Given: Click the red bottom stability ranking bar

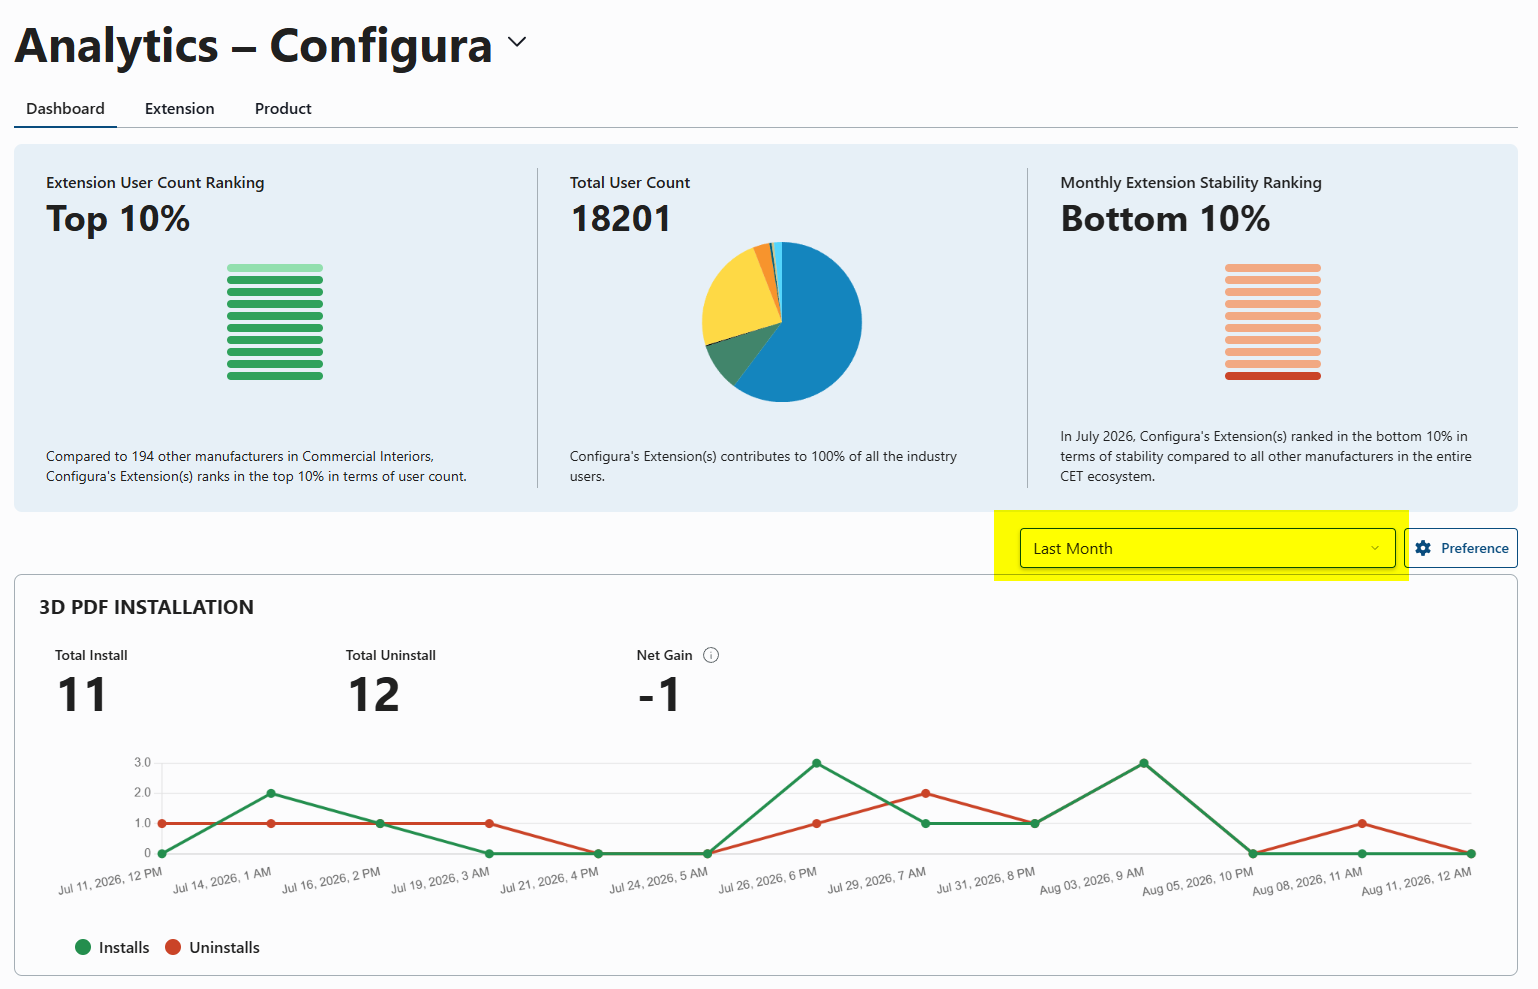Looking at the screenshot, I should [x=1273, y=376].
